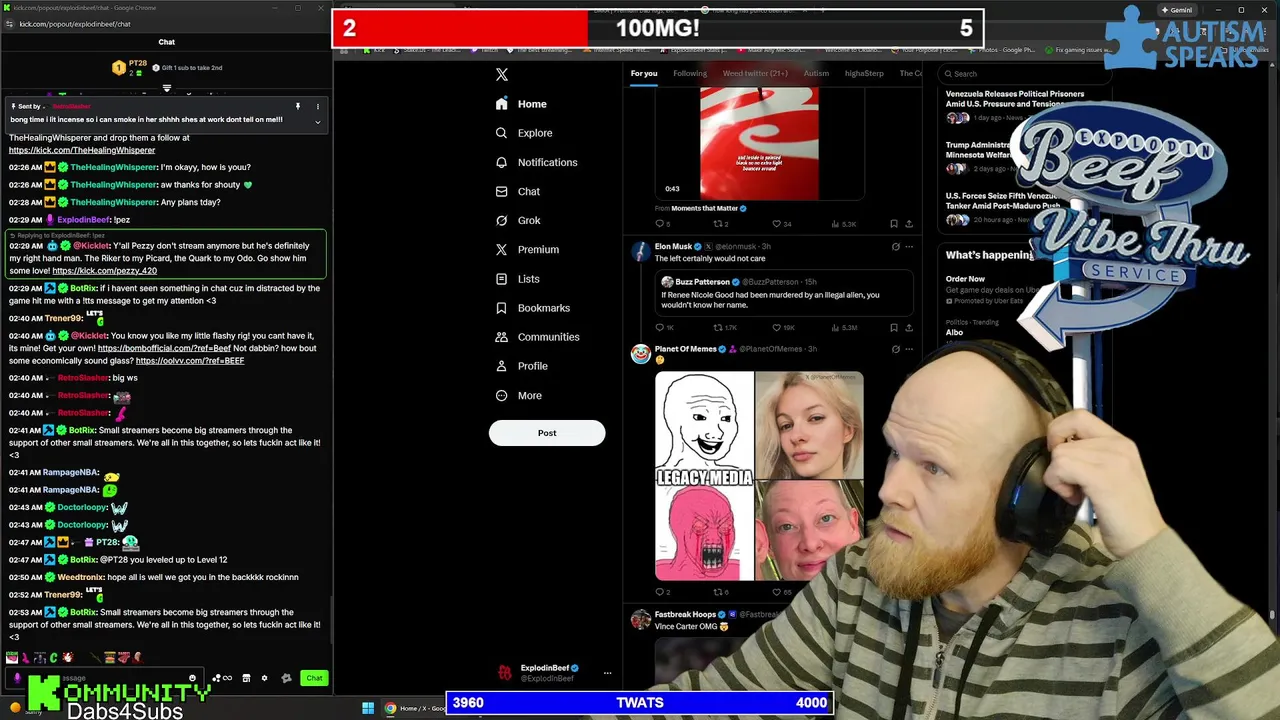Open more options on Elon Musk's post
The height and width of the screenshot is (720, 1280).
pos(909,246)
